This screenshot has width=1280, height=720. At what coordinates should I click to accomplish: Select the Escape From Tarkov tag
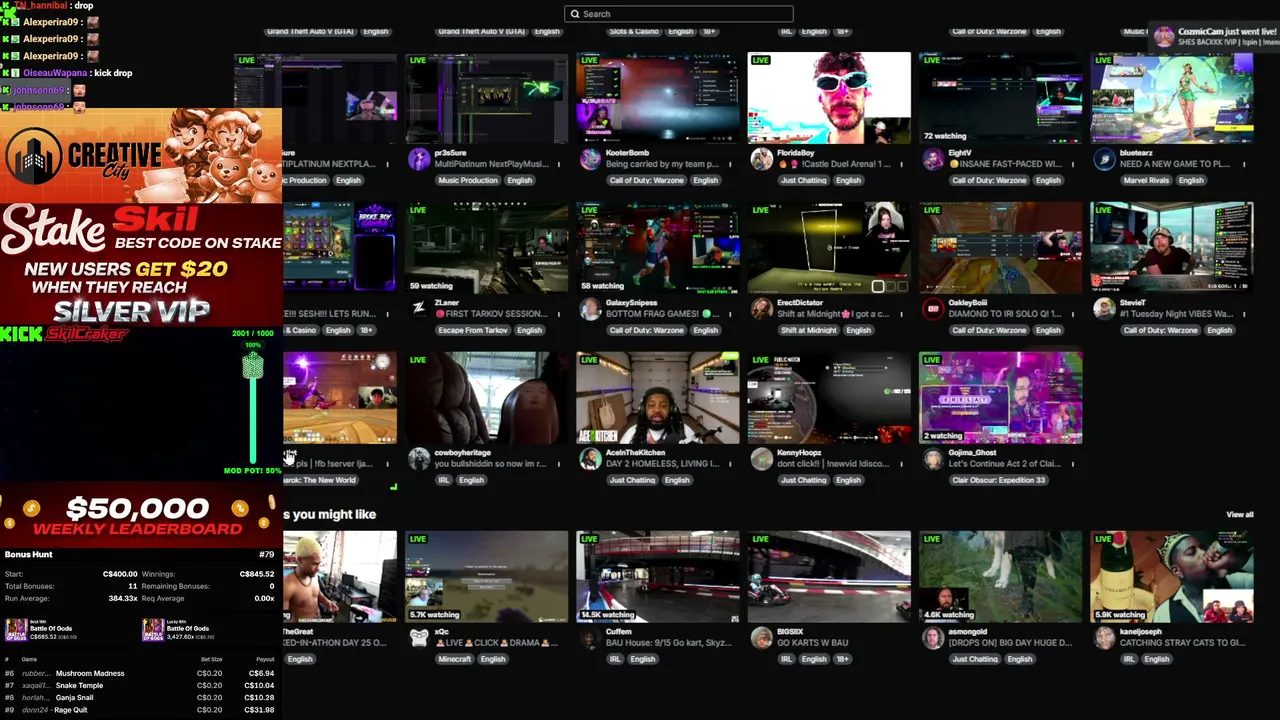tap(471, 330)
